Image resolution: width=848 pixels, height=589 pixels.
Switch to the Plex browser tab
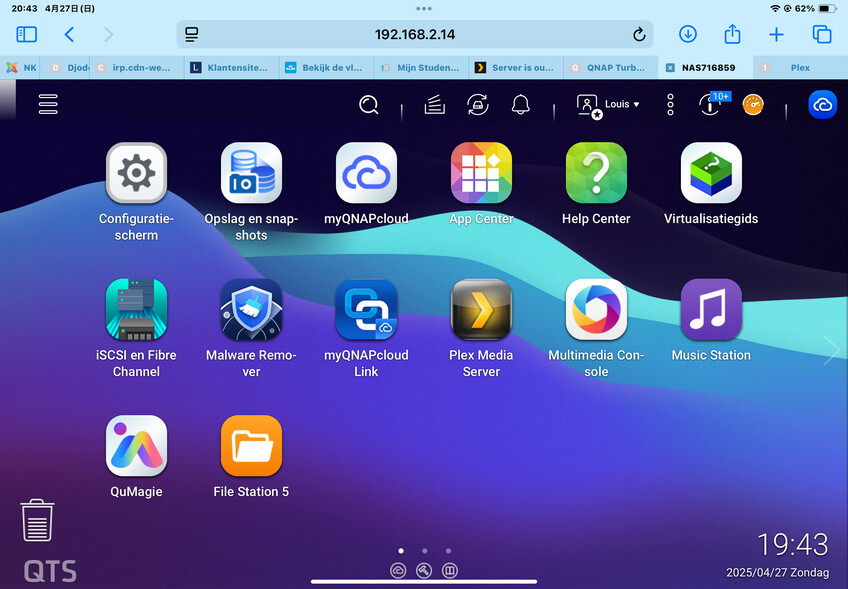click(x=800, y=68)
